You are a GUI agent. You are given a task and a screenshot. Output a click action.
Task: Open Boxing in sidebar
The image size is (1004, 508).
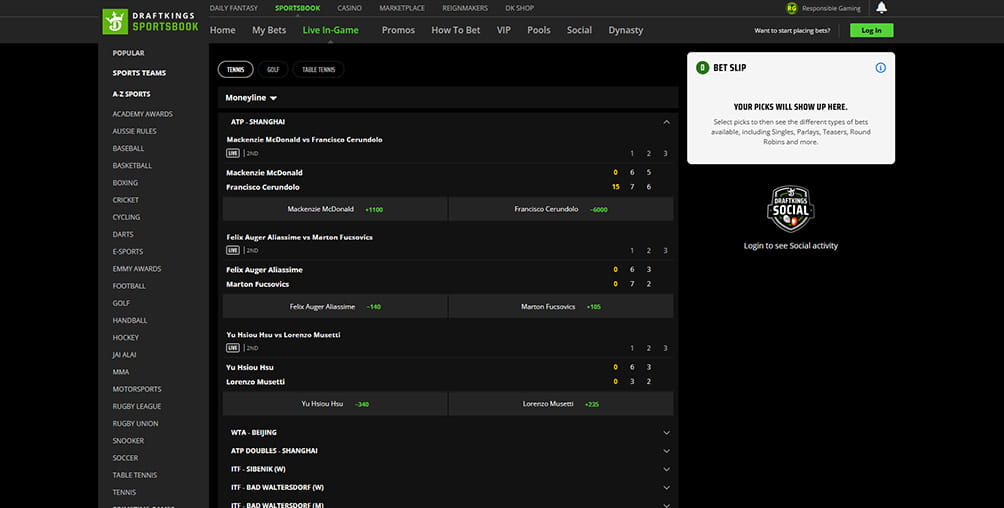tap(125, 183)
